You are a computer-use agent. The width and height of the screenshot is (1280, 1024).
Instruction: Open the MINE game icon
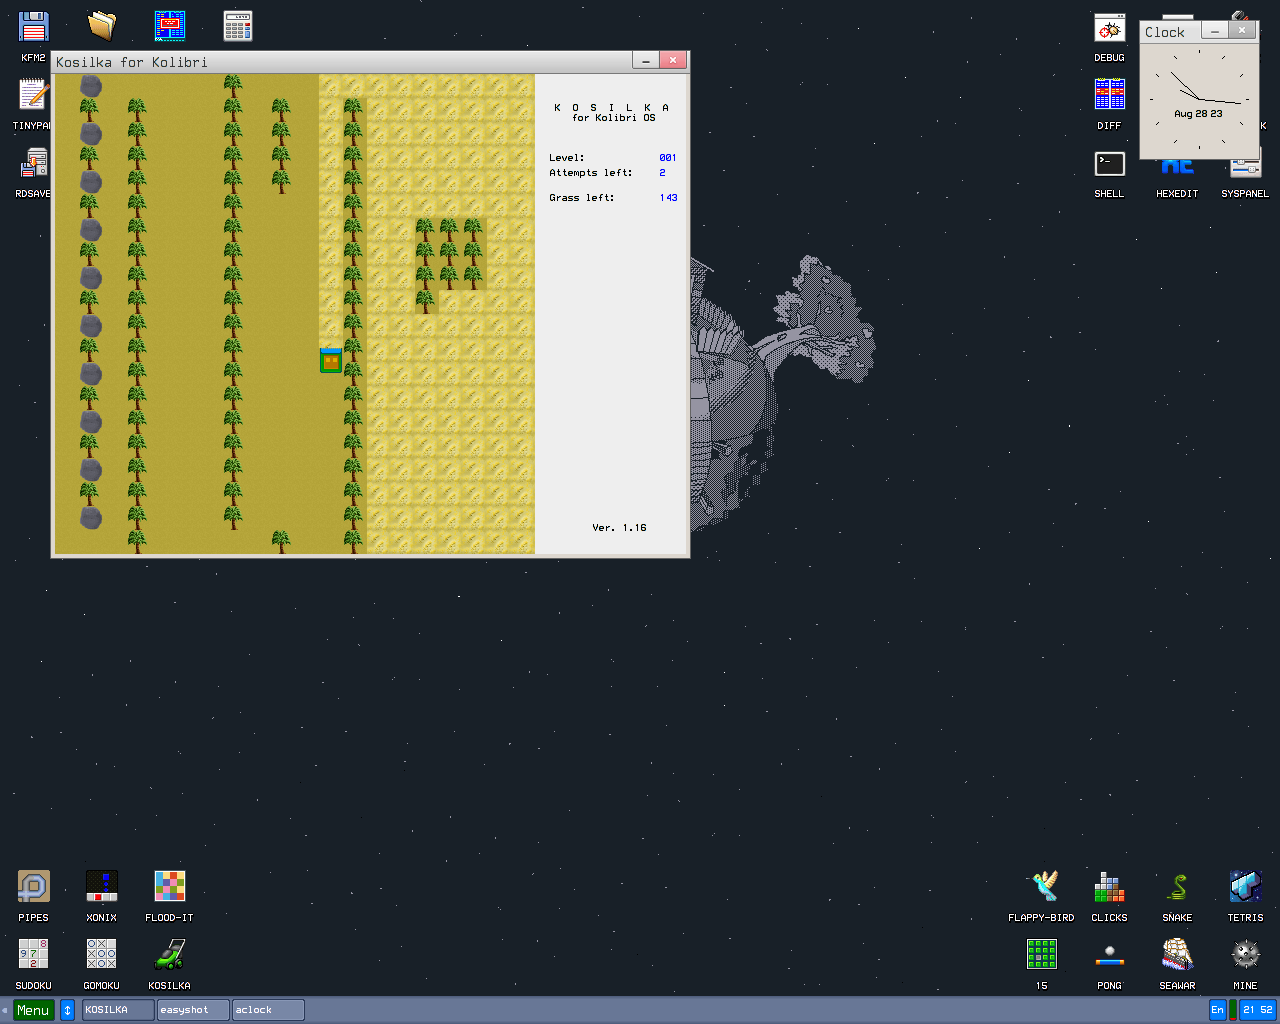coord(1245,955)
